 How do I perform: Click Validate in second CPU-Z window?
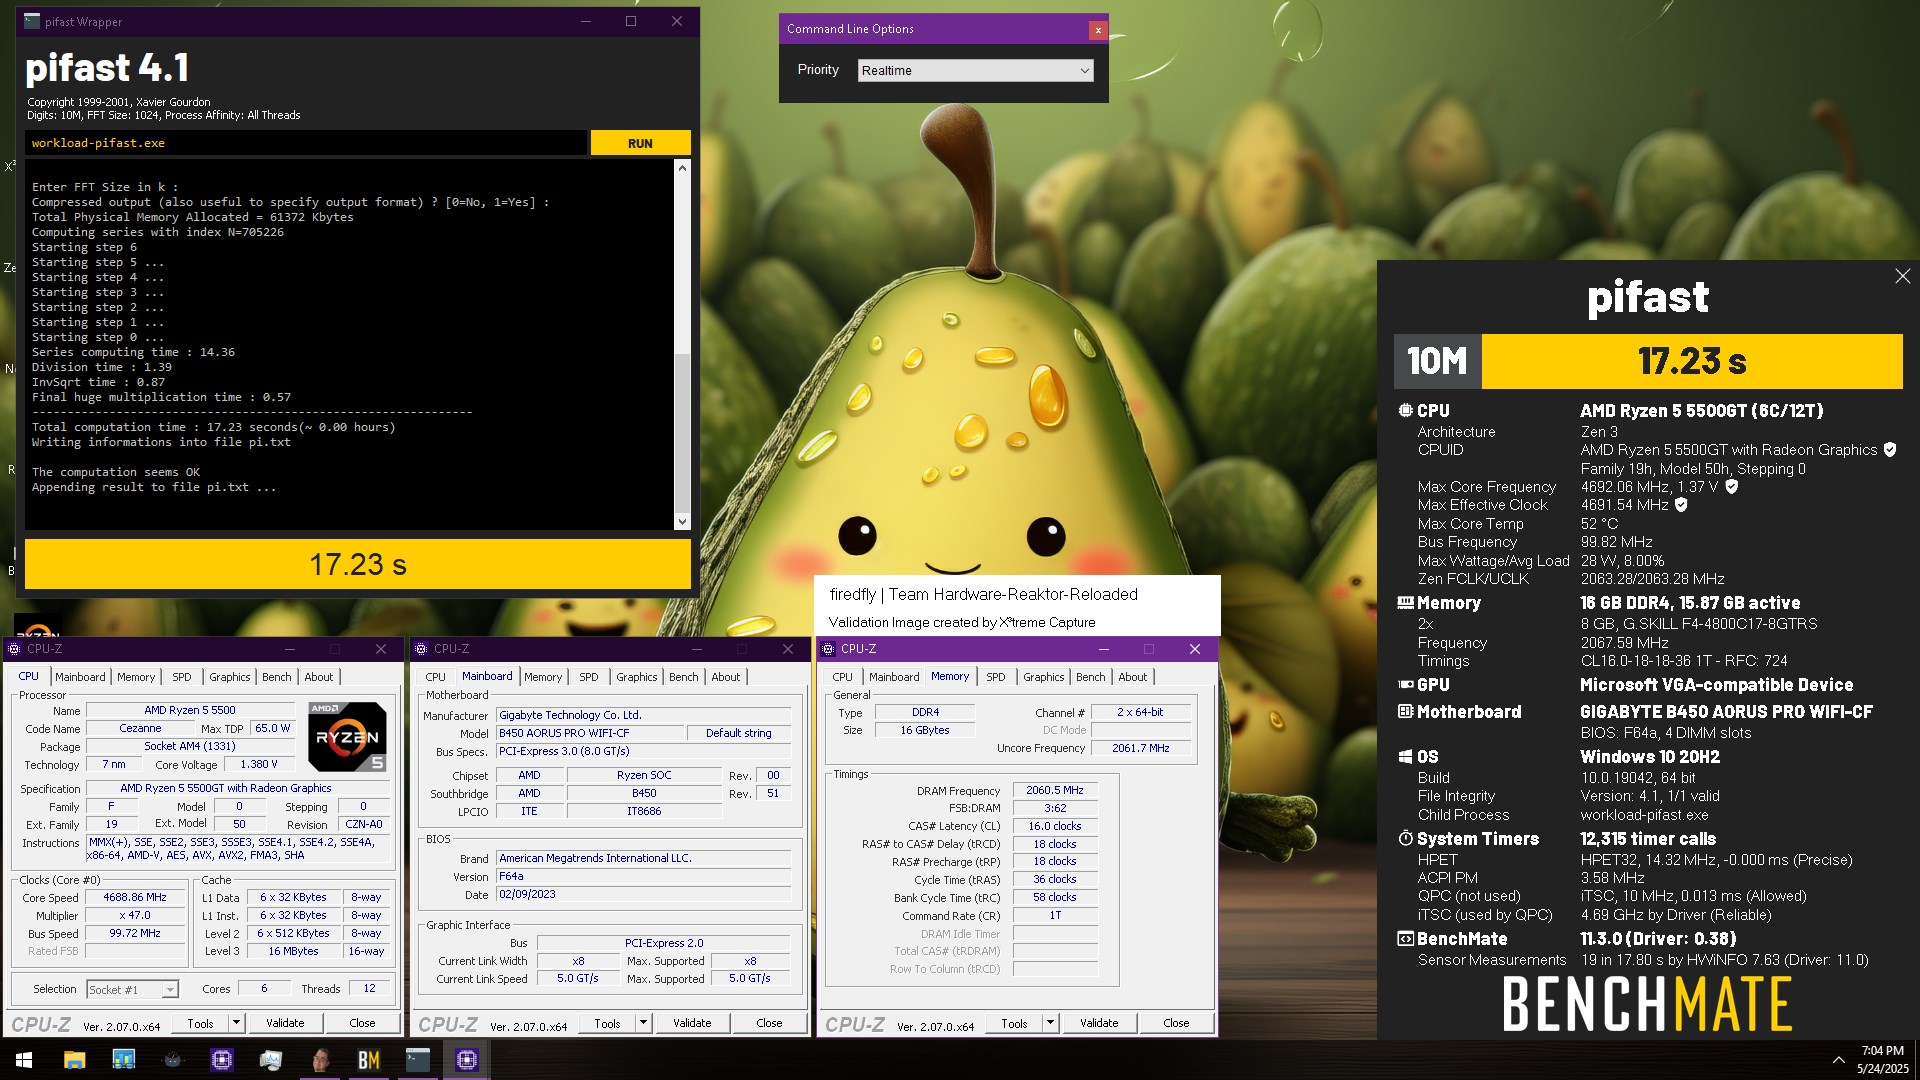pyautogui.click(x=692, y=1023)
